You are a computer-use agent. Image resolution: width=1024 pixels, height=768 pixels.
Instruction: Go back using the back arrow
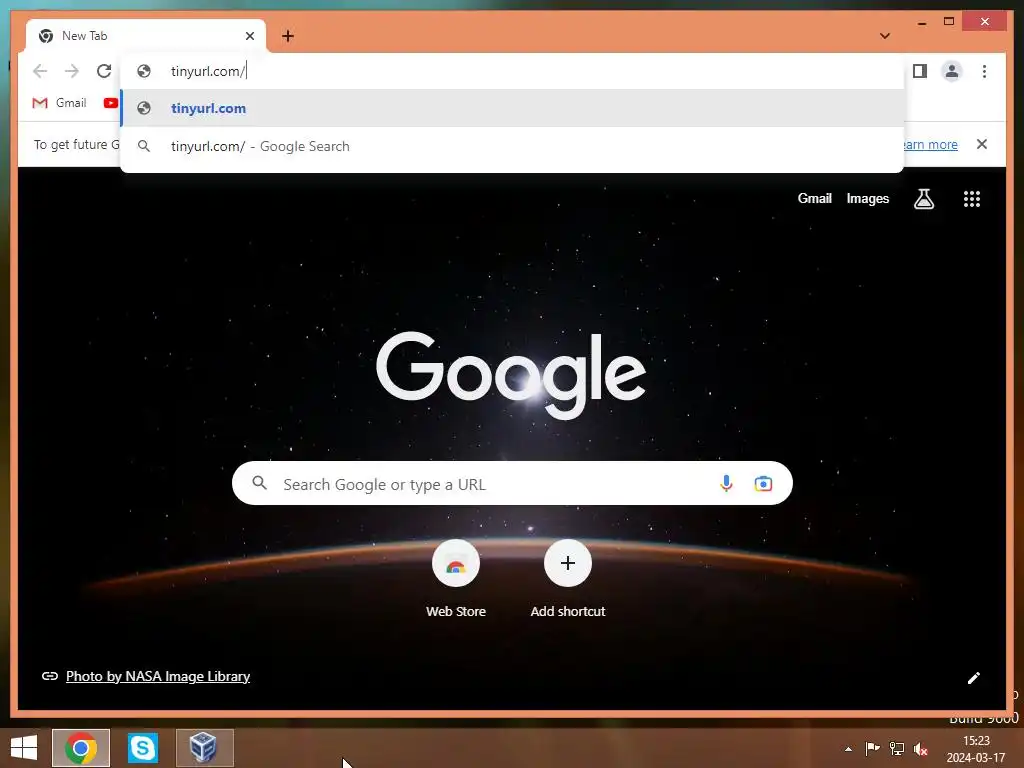[x=40, y=71]
